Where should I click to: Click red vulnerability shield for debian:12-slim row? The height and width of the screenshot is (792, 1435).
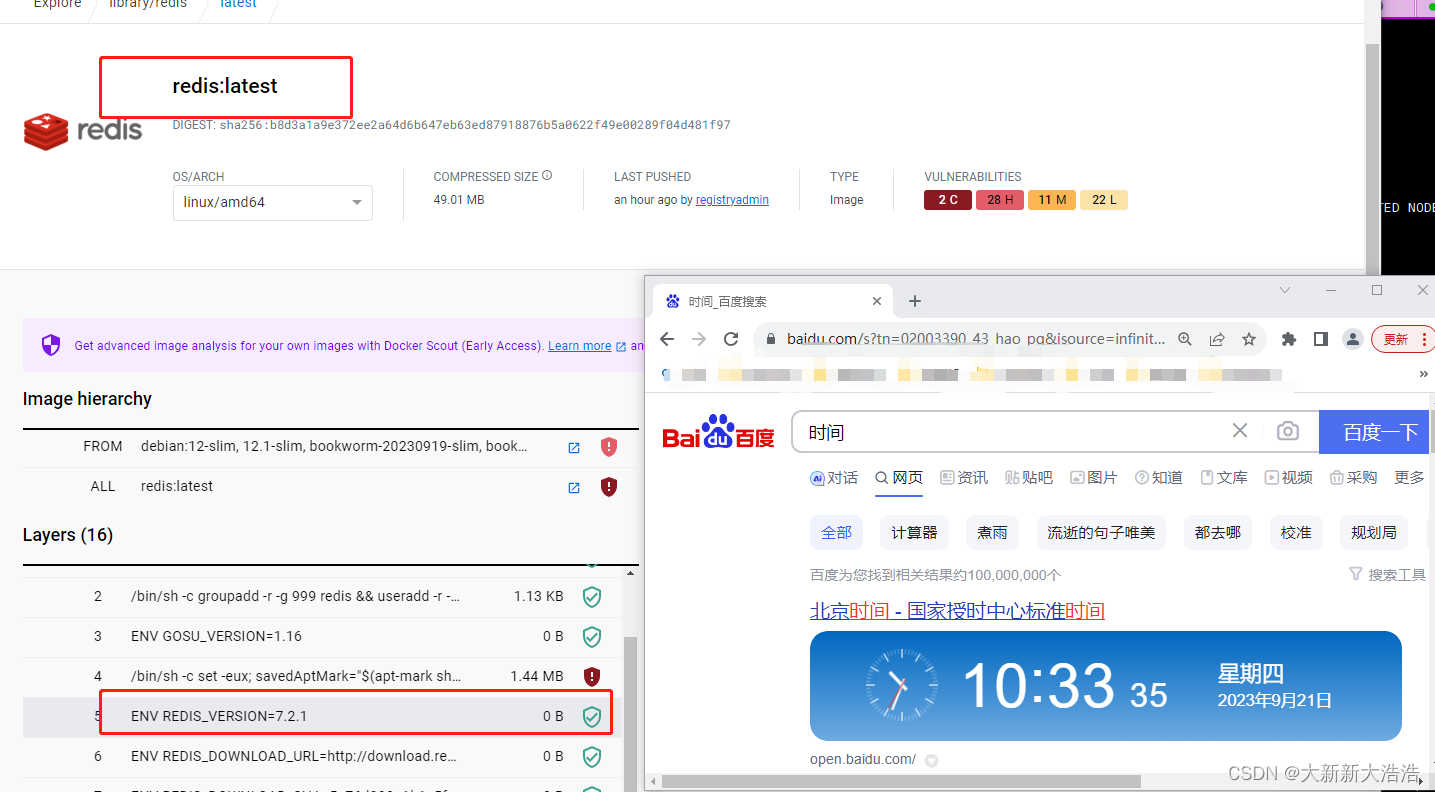[x=609, y=447]
